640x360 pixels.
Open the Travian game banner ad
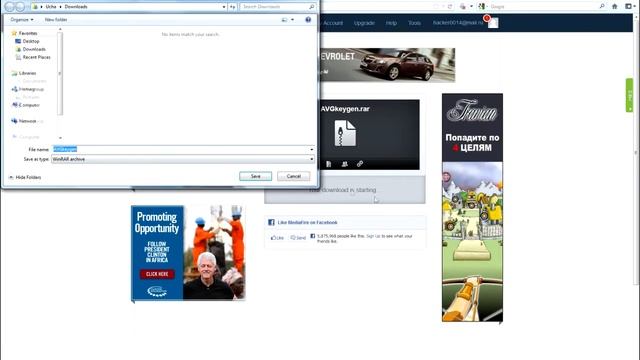click(x=472, y=207)
